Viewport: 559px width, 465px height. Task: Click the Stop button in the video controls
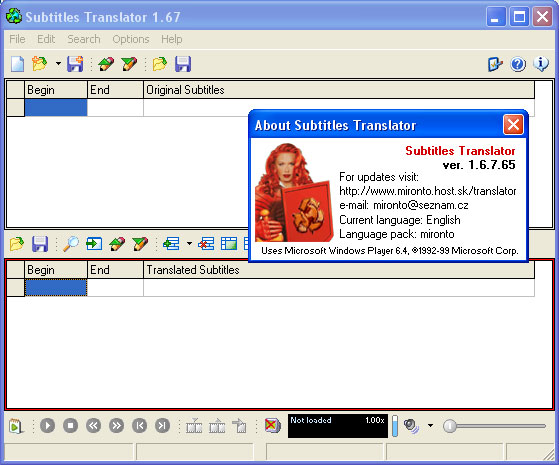(70, 426)
